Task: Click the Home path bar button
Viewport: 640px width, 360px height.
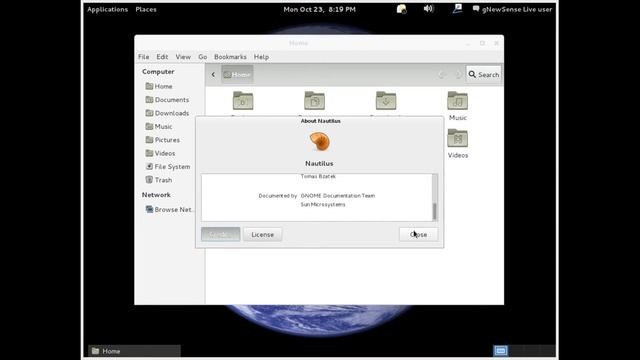Action: pos(237,75)
